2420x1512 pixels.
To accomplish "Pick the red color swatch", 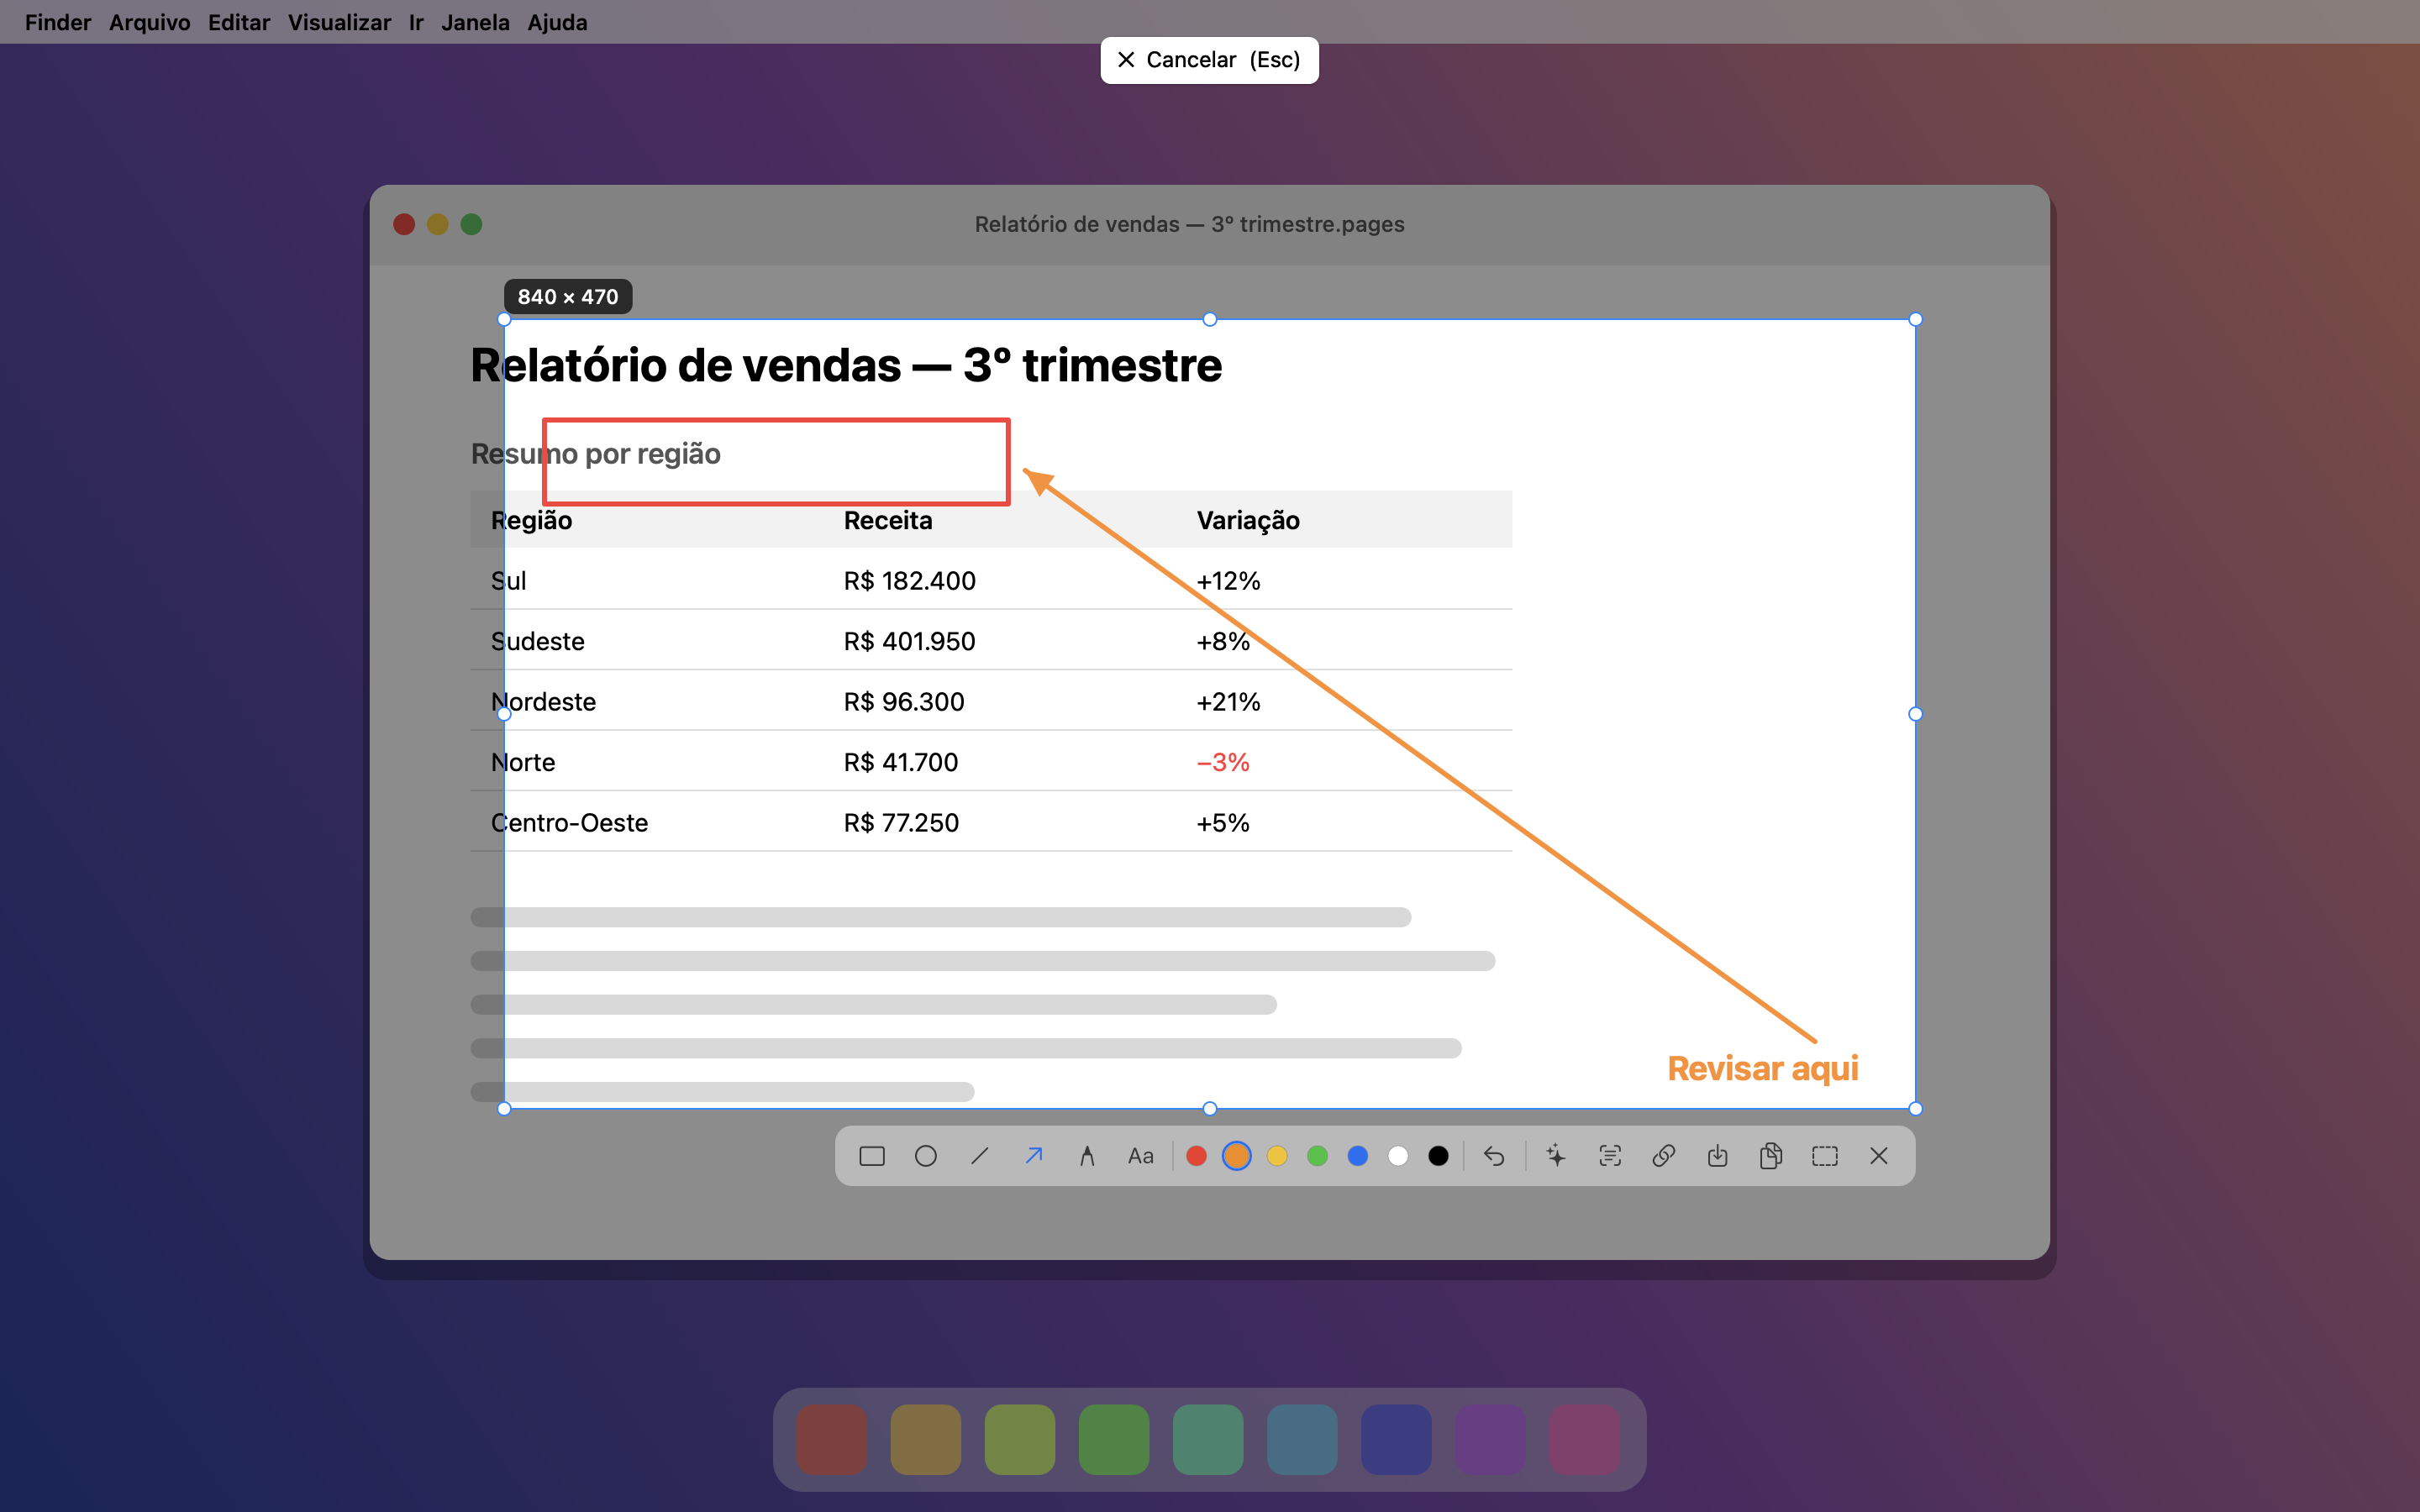I will (x=1196, y=1156).
